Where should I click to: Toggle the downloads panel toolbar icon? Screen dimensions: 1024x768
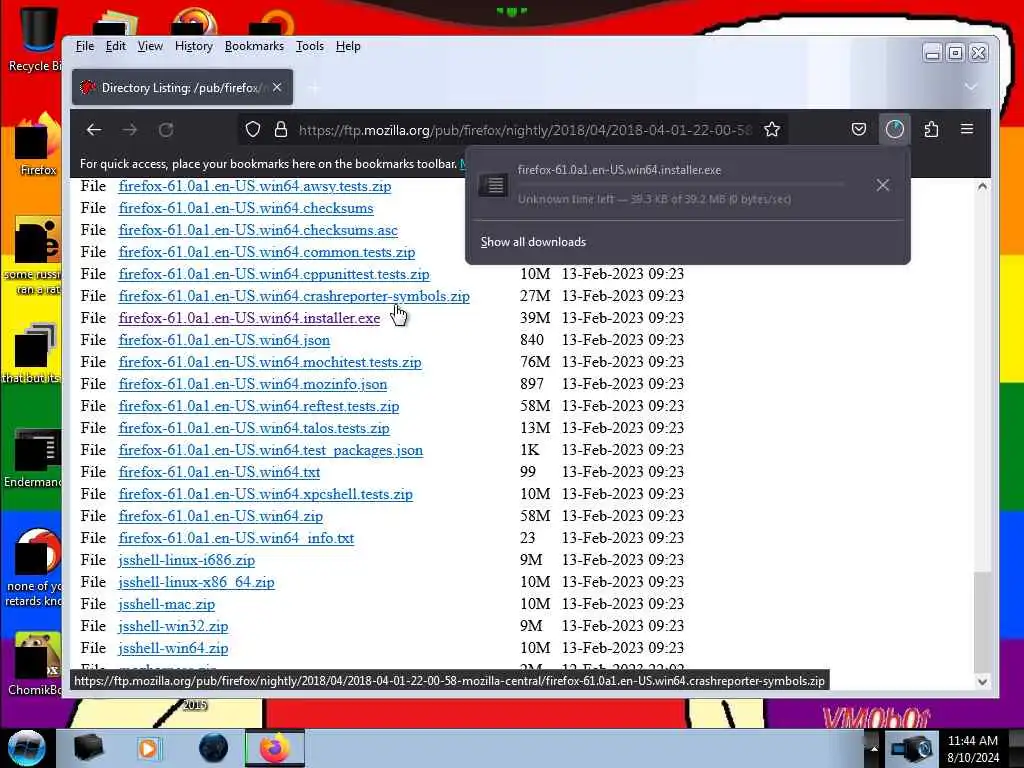pos(895,129)
